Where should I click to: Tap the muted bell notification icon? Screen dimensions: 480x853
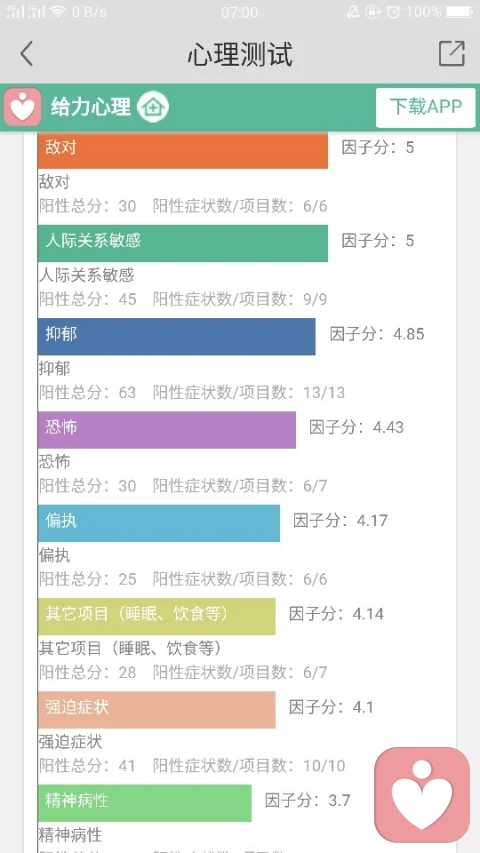(x=352, y=11)
